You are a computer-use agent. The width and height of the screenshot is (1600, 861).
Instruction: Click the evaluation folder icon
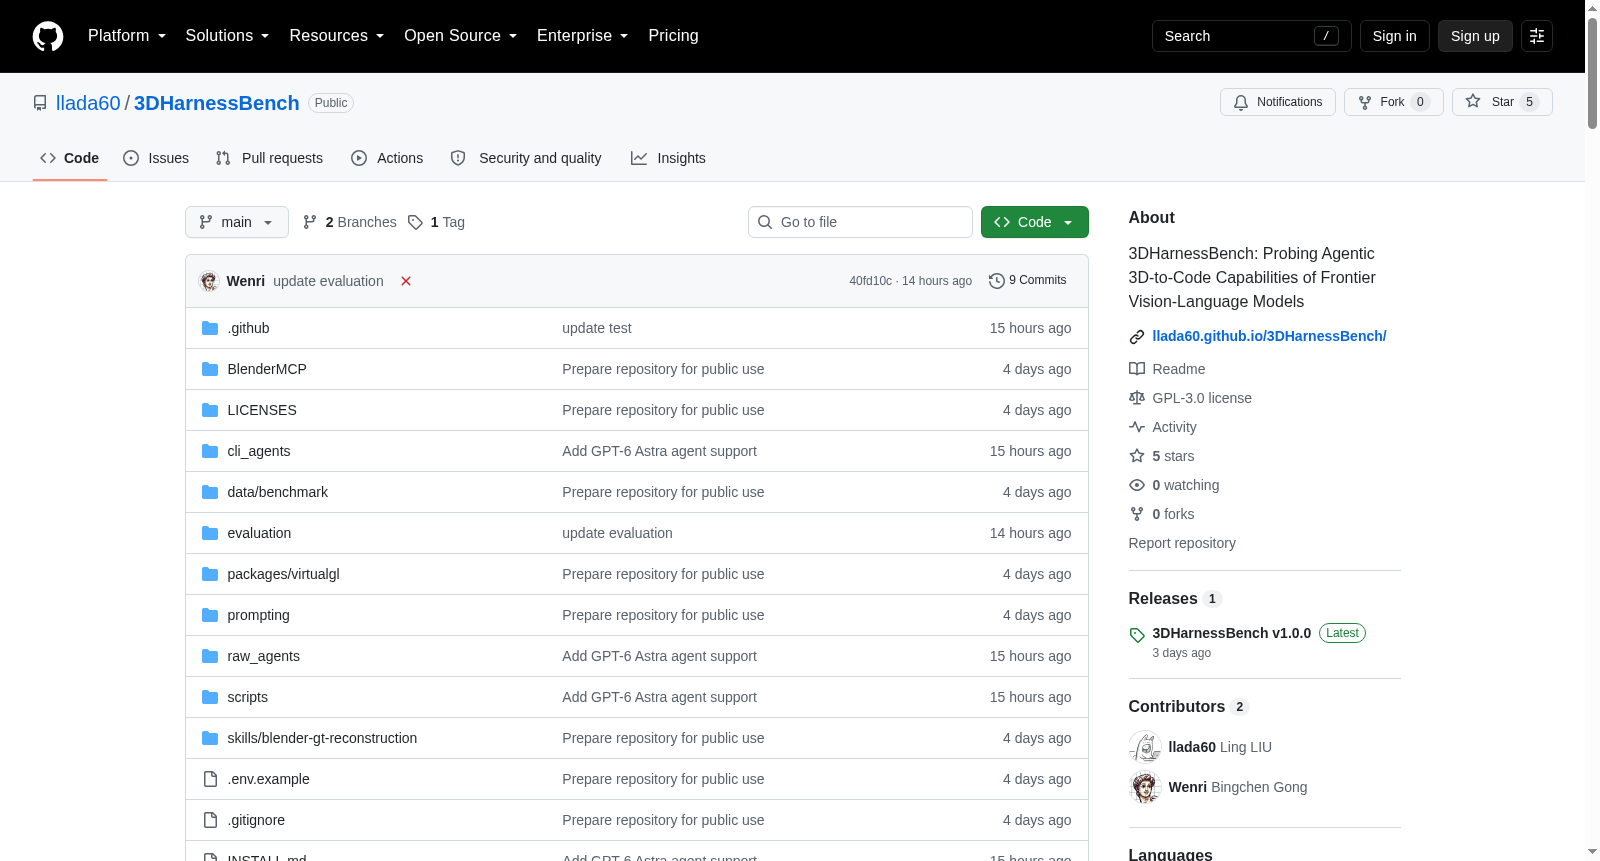[x=210, y=533]
